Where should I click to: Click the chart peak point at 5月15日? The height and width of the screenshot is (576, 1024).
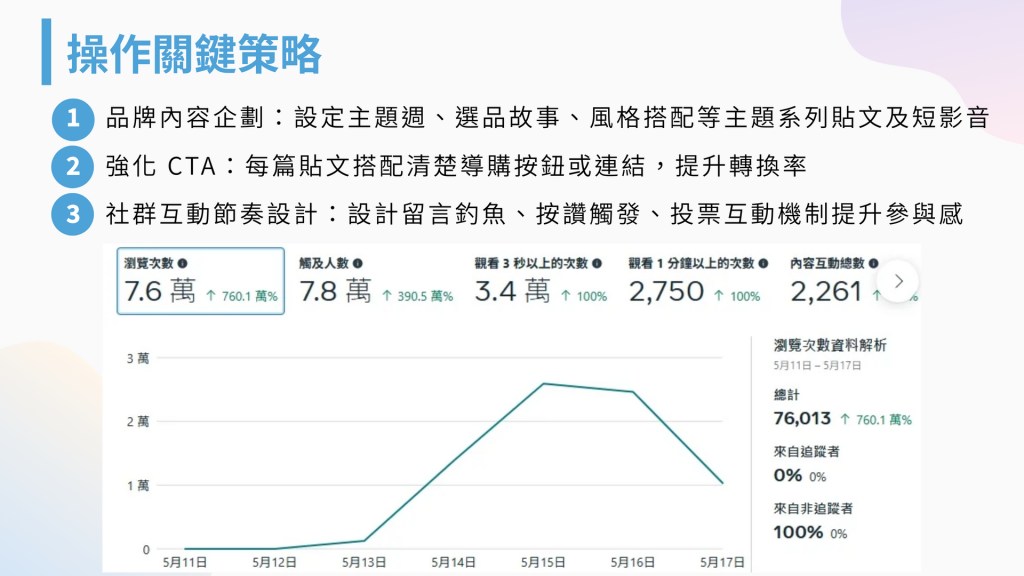(x=543, y=383)
